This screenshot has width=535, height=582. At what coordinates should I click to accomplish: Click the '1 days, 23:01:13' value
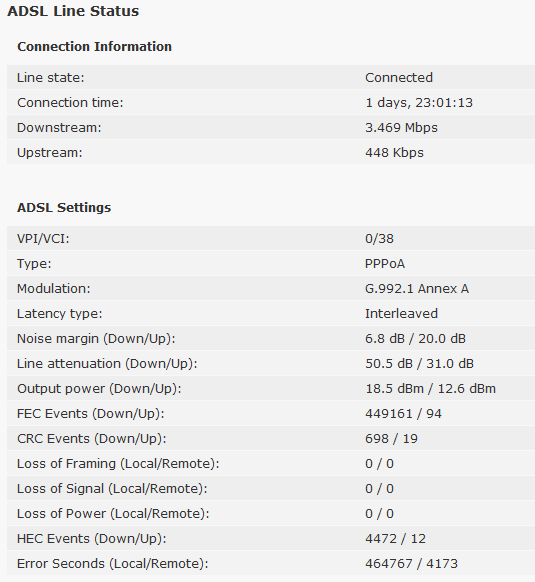[419, 103]
